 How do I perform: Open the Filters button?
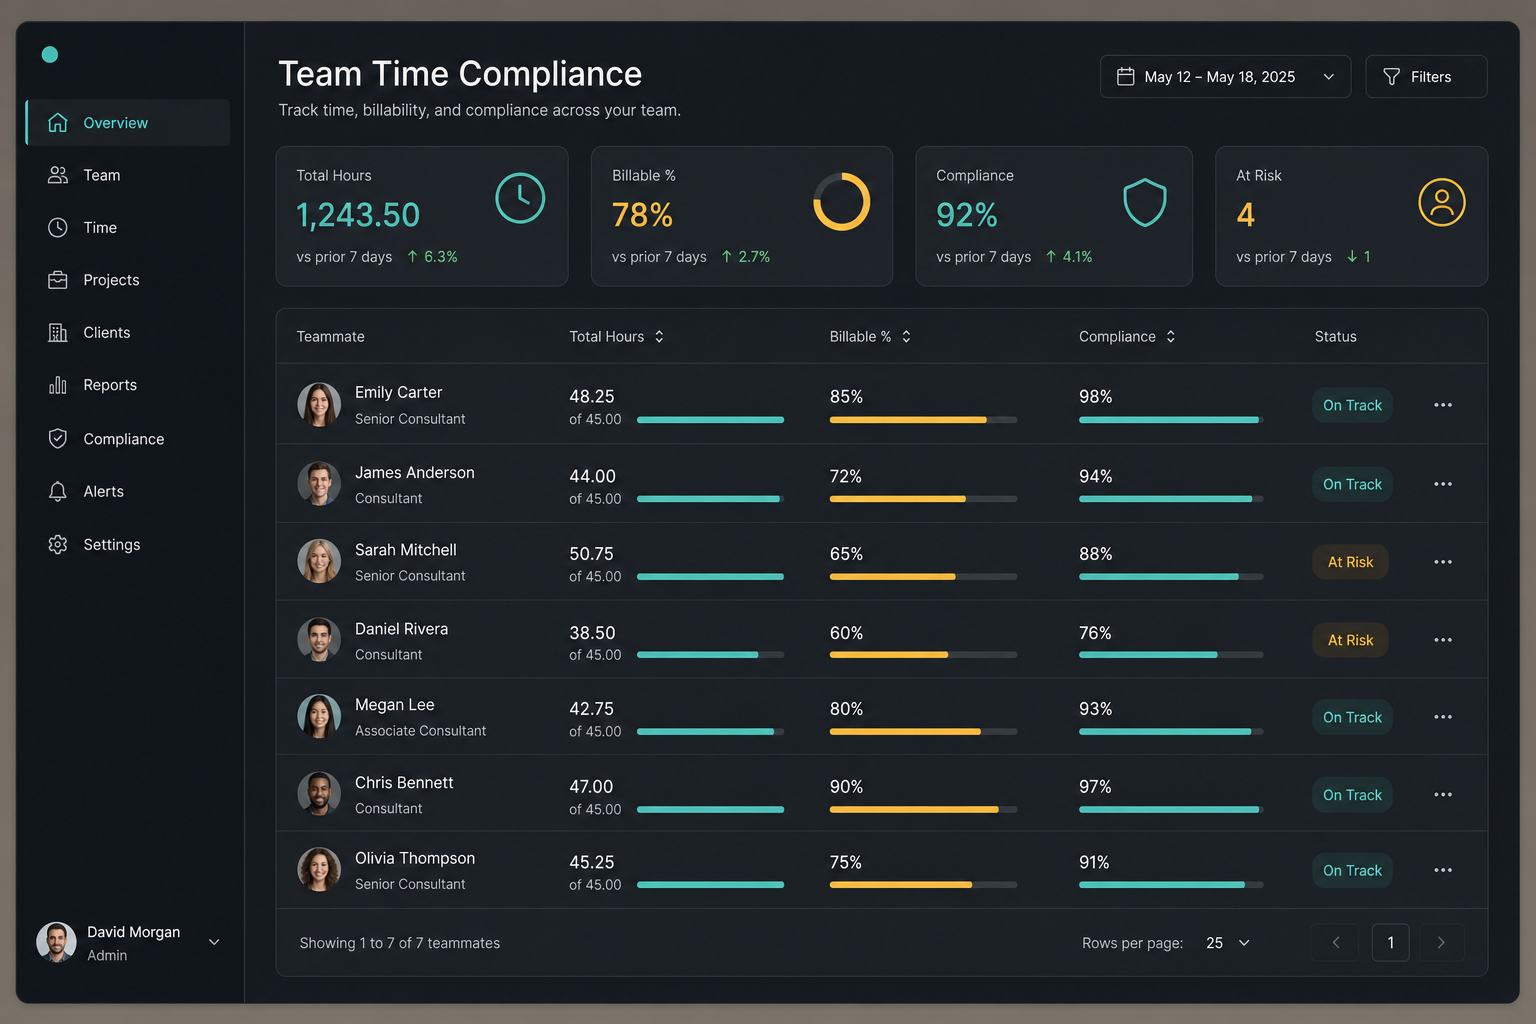click(1426, 76)
